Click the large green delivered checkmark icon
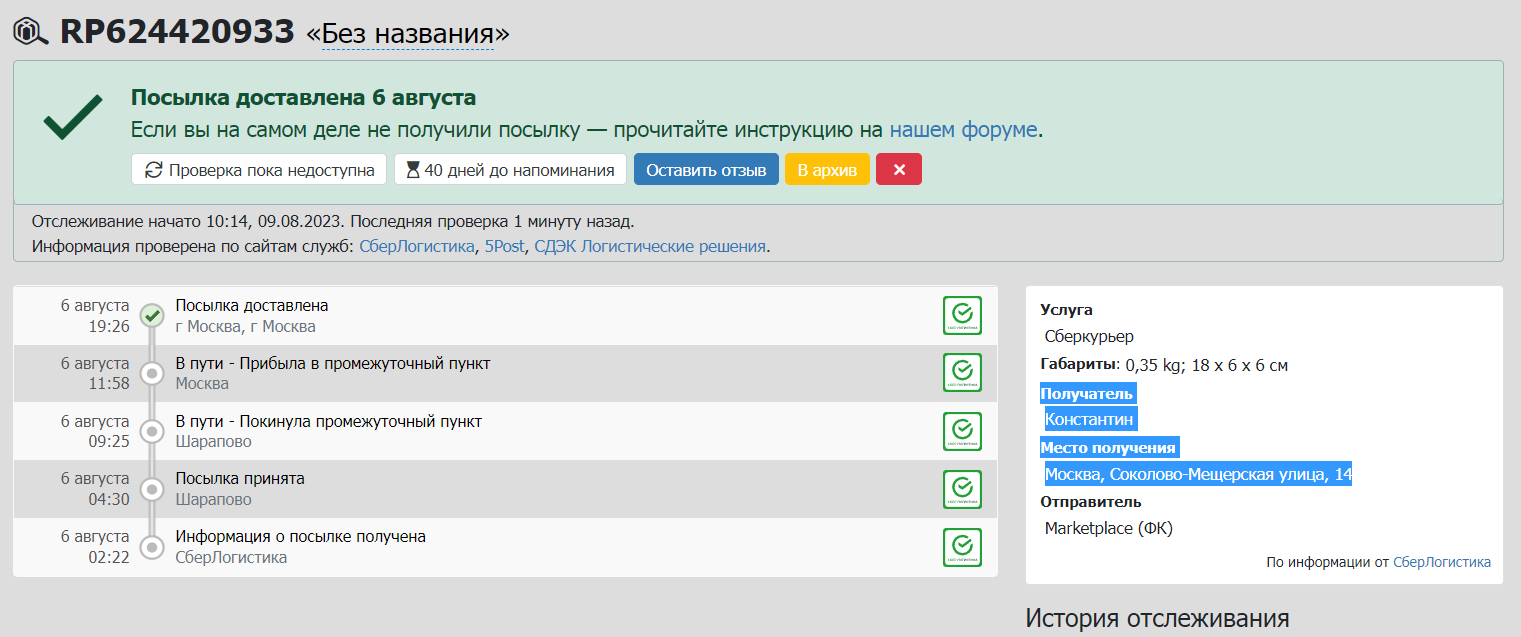Image resolution: width=1521 pixels, height=637 pixels. 73,118
